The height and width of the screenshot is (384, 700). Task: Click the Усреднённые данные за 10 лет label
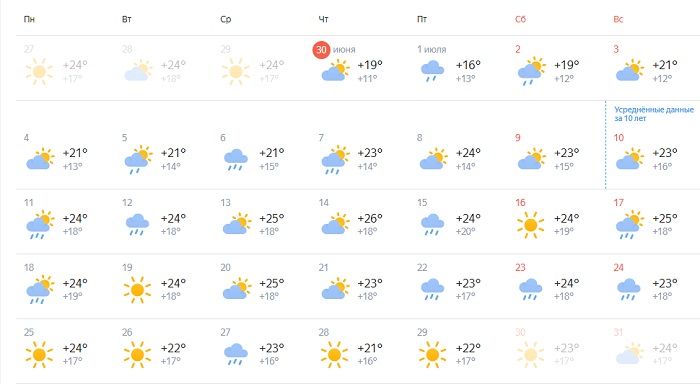point(654,114)
